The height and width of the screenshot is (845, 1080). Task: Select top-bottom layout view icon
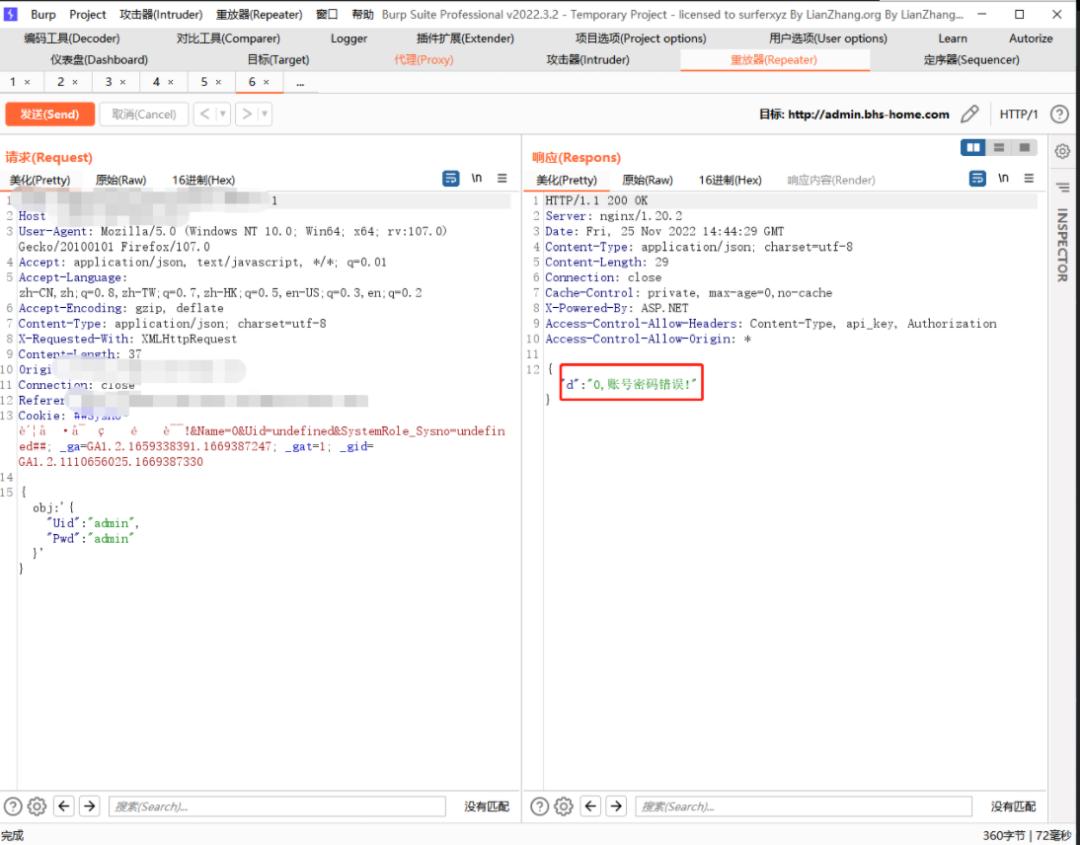[999, 147]
